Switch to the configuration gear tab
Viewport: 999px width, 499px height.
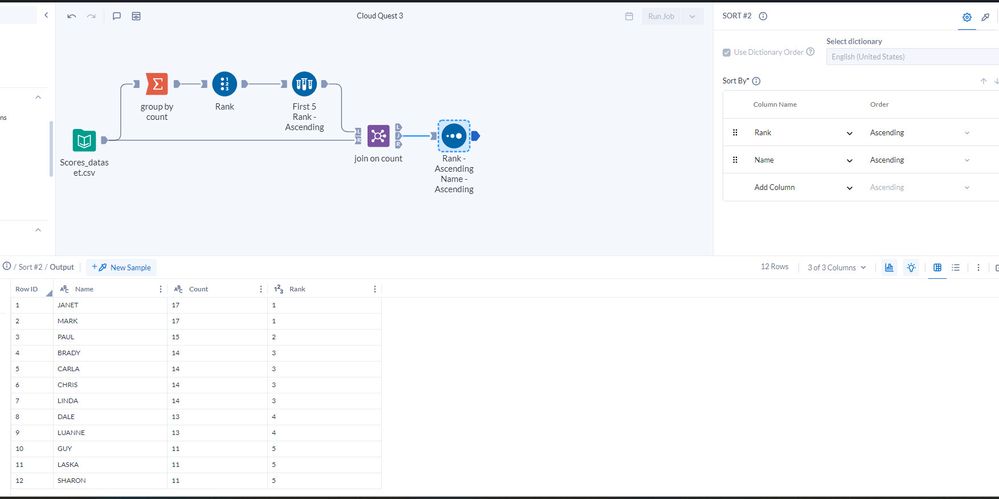(967, 17)
